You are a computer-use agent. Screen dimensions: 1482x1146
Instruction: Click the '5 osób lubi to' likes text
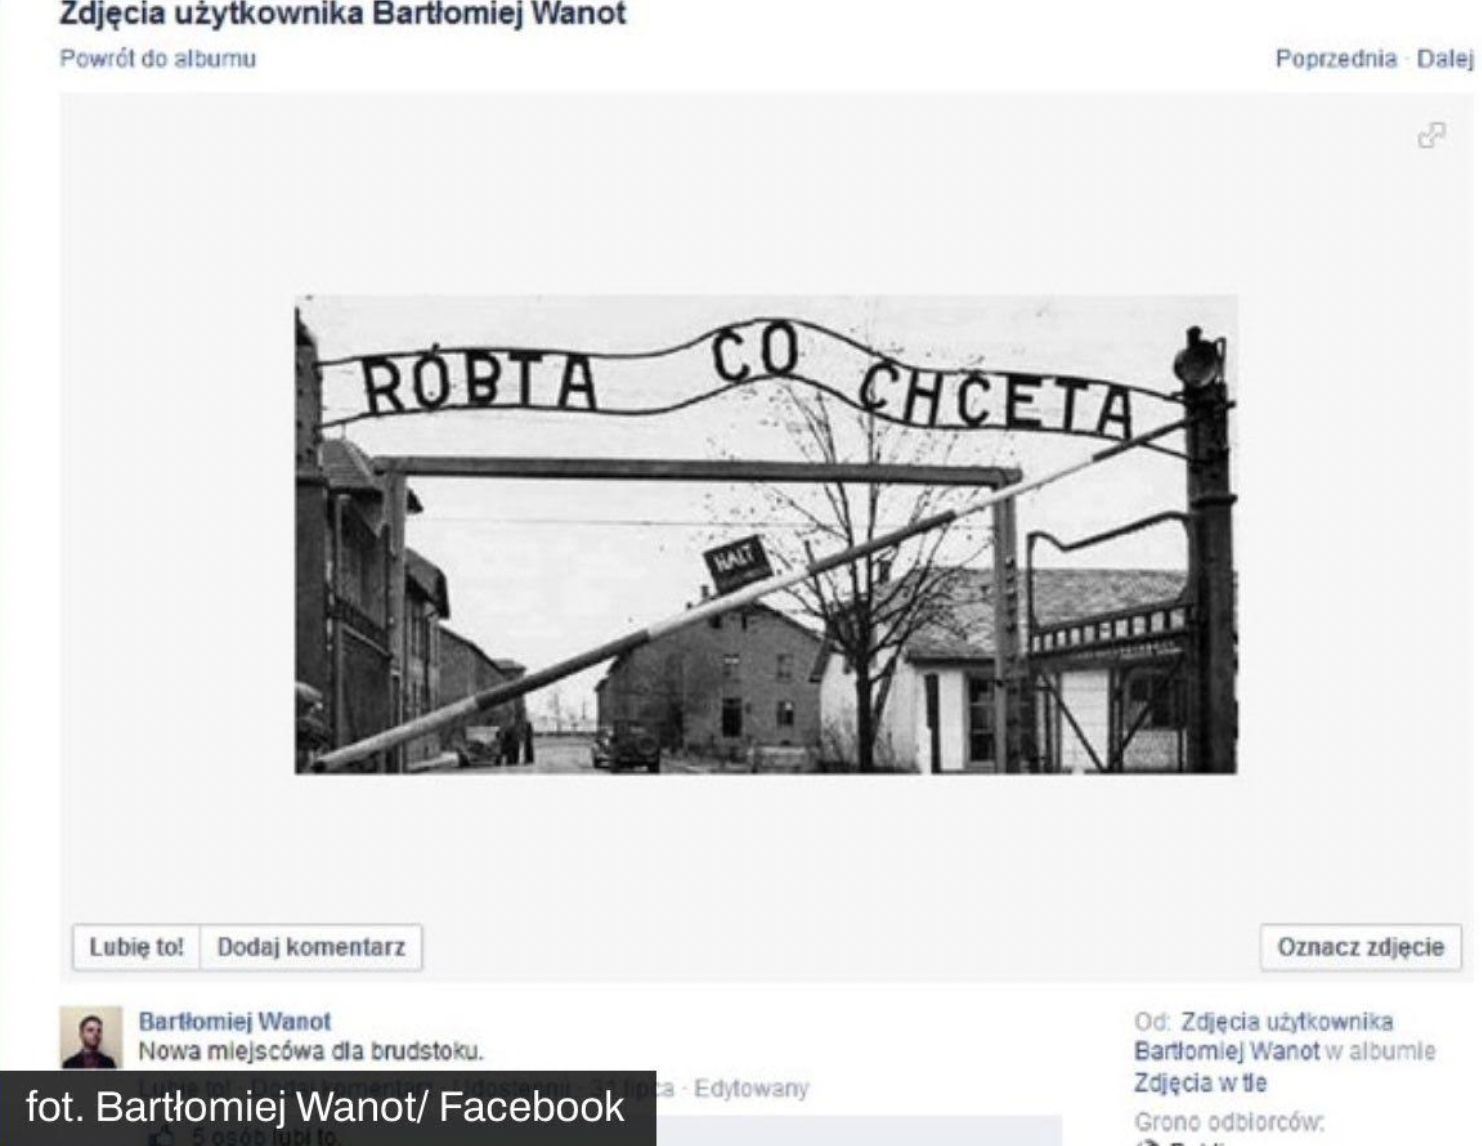tap(266, 1137)
